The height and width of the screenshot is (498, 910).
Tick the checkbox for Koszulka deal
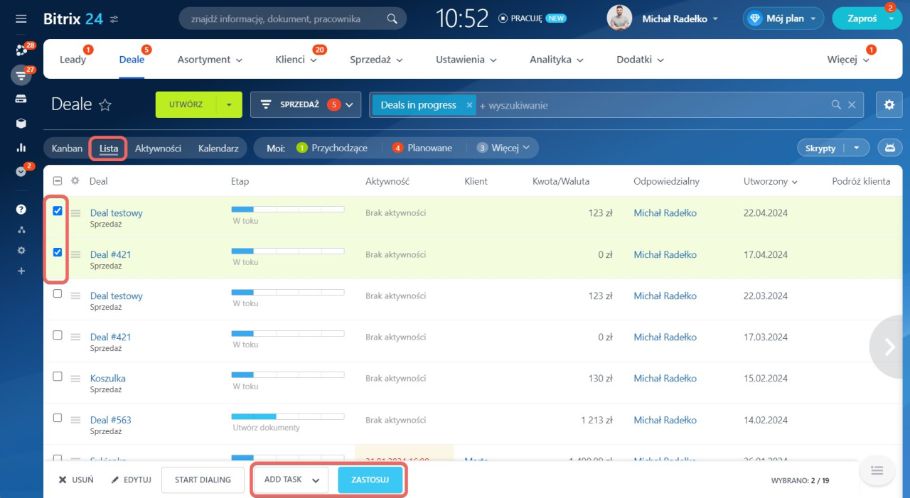click(x=57, y=377)
